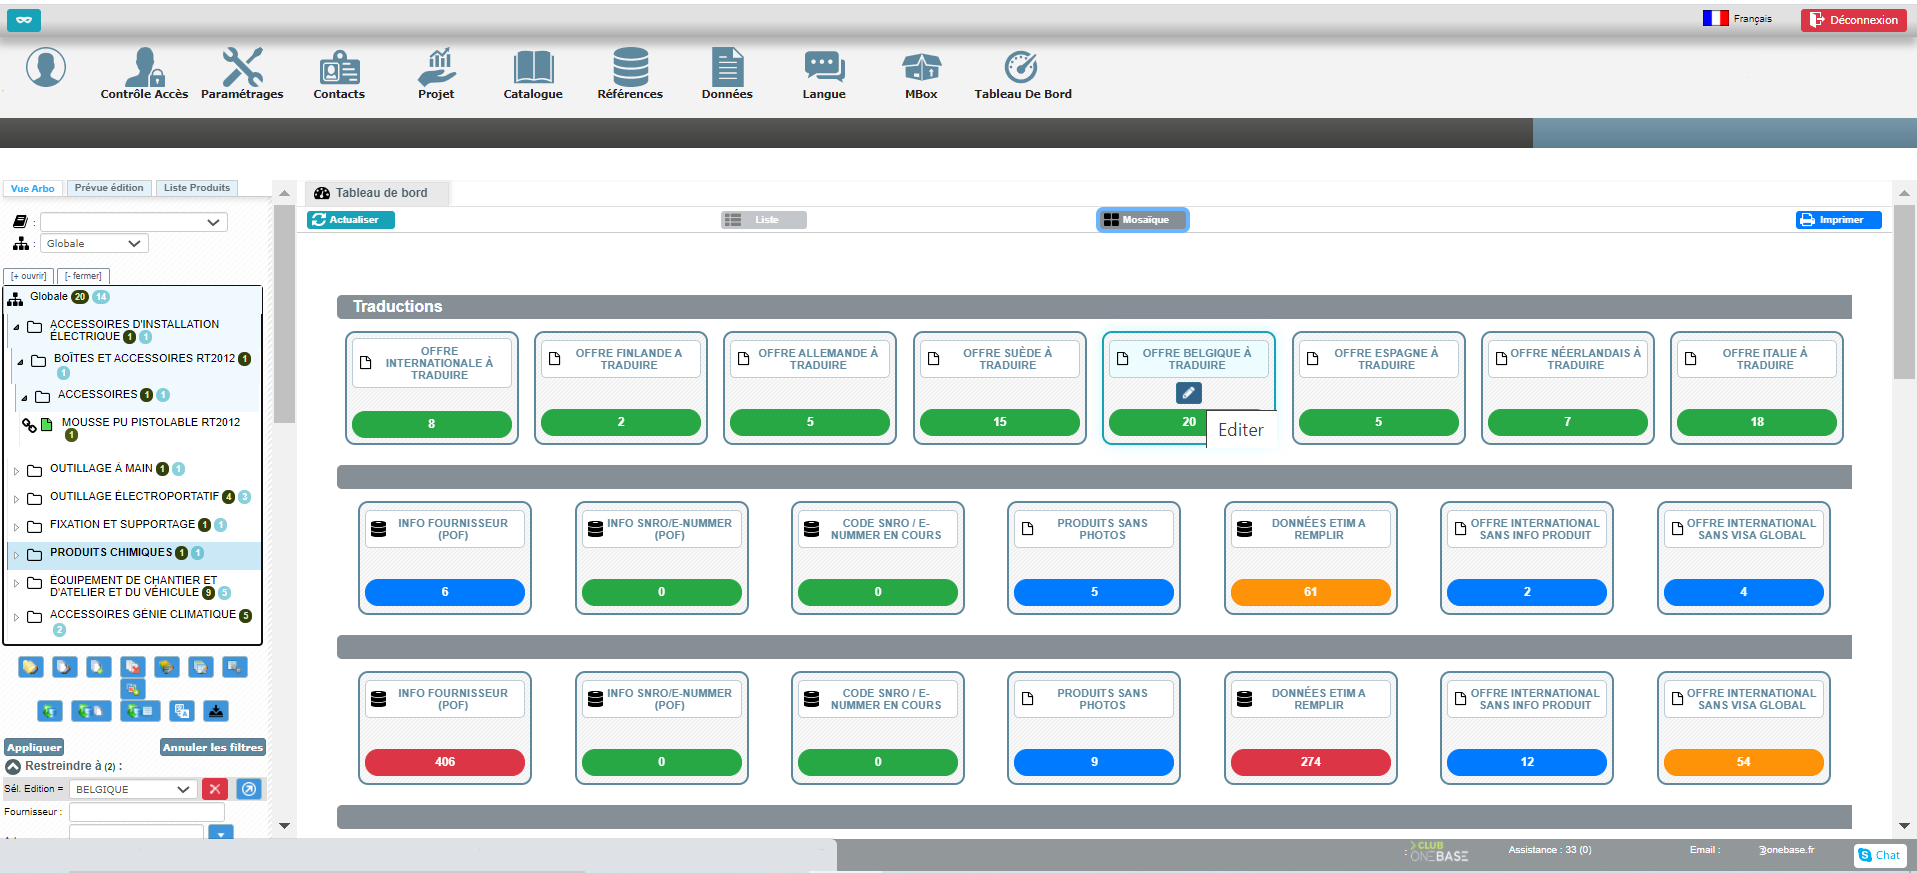Click the translation A icon

[182, 711]
